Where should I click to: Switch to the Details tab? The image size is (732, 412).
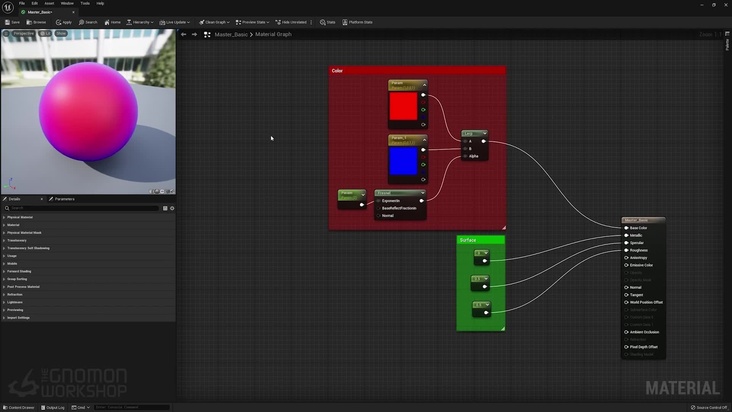coord(14,199)
